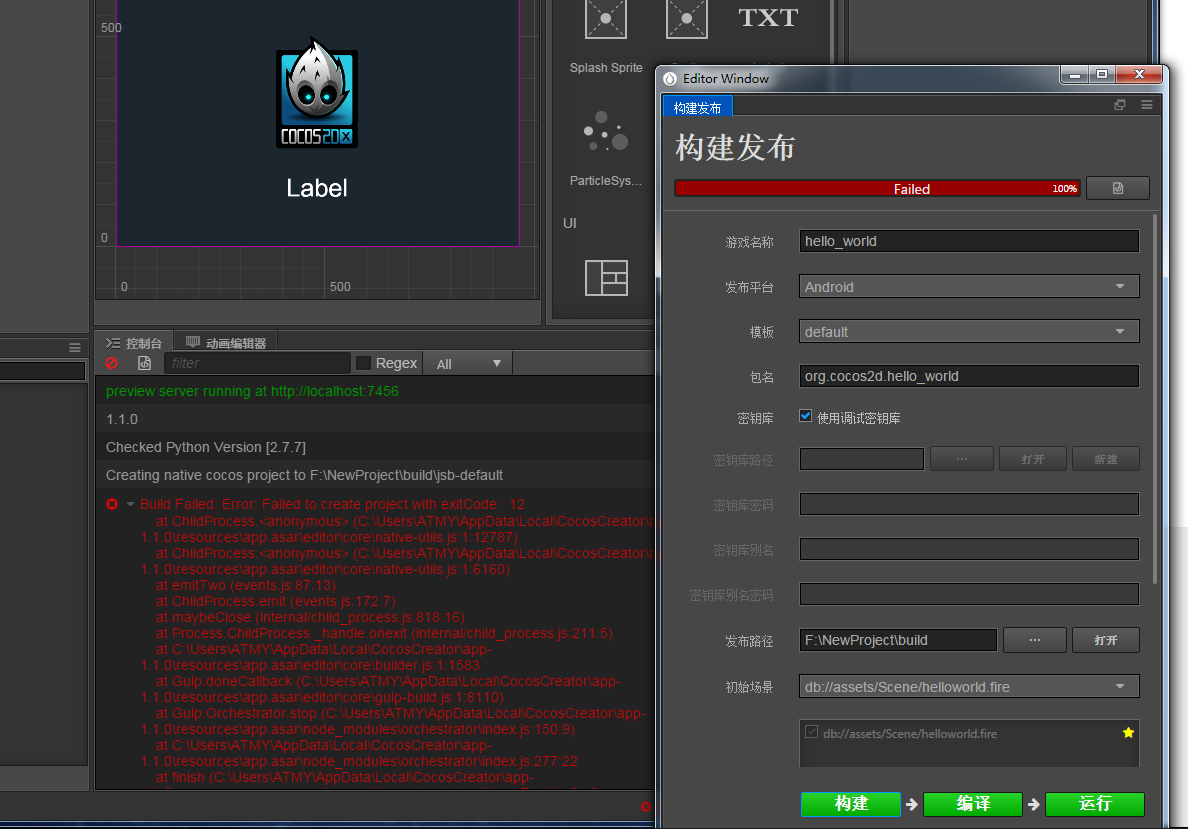The width and height of the screenshot is (1188, 829).
Task: Click the Creating native cocos project log line
Action: (x=304, y=475)
